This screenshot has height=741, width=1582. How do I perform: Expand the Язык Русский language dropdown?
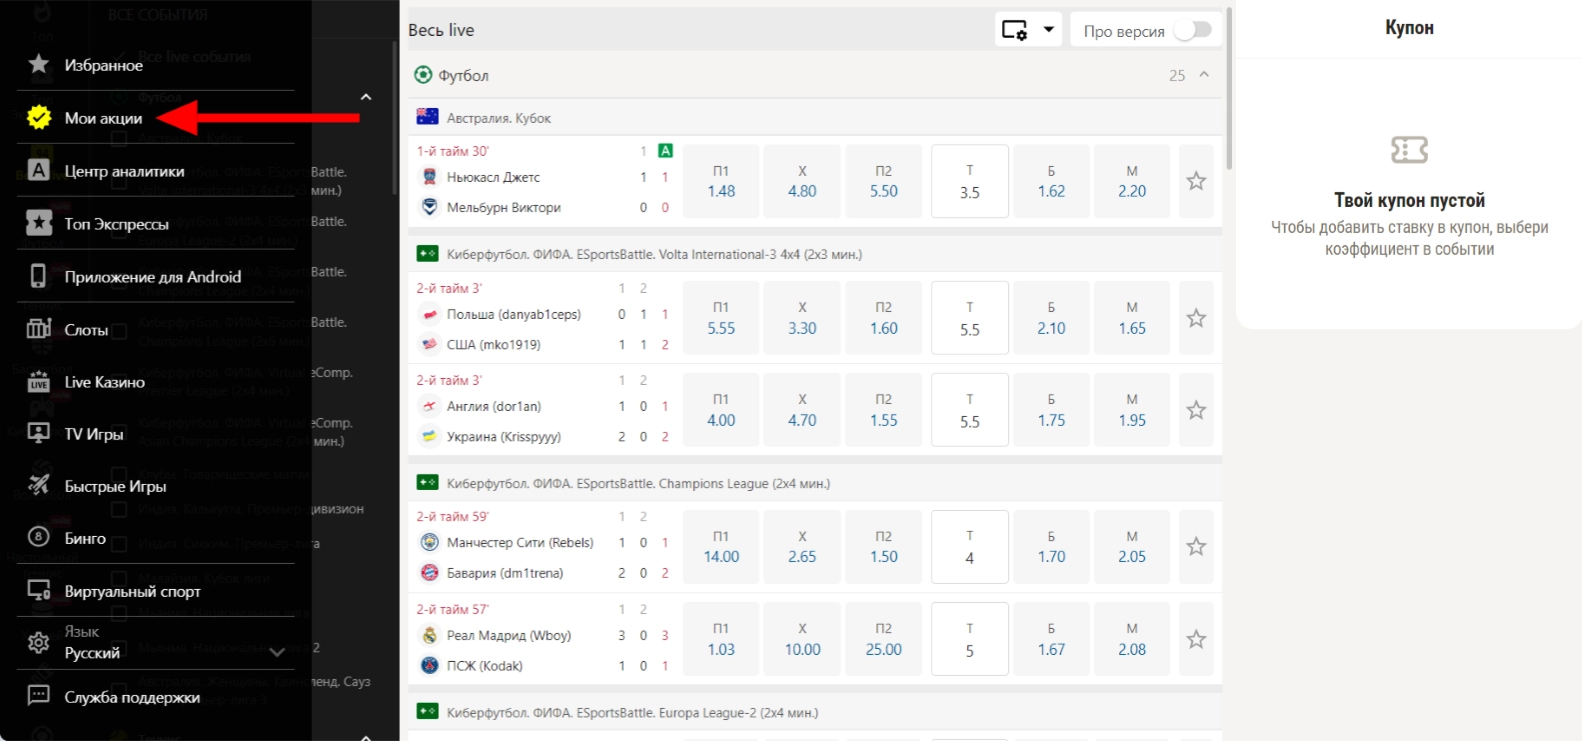click(277, 652)
